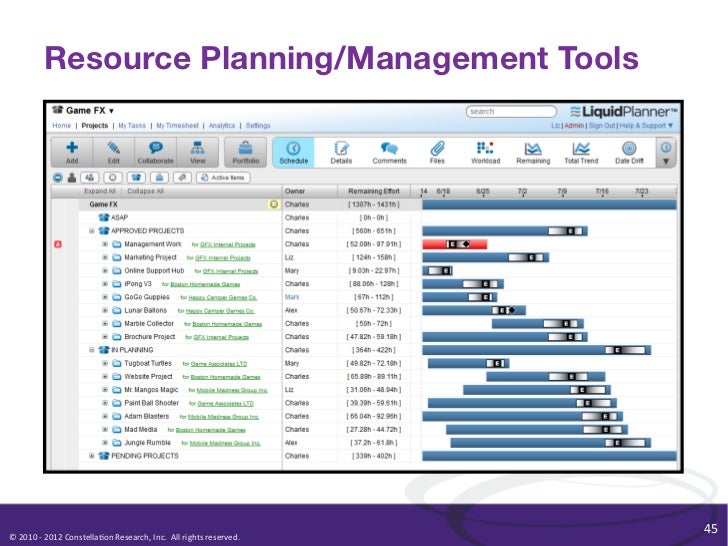Screen dimensions: 728x546
Task: Open the View hierarchy tool
Action: pyautogui.click(x=197, y=152)
